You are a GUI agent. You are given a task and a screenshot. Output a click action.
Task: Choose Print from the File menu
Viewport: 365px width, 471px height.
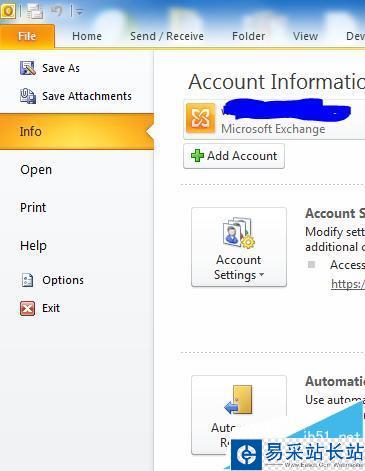[33, 207]
